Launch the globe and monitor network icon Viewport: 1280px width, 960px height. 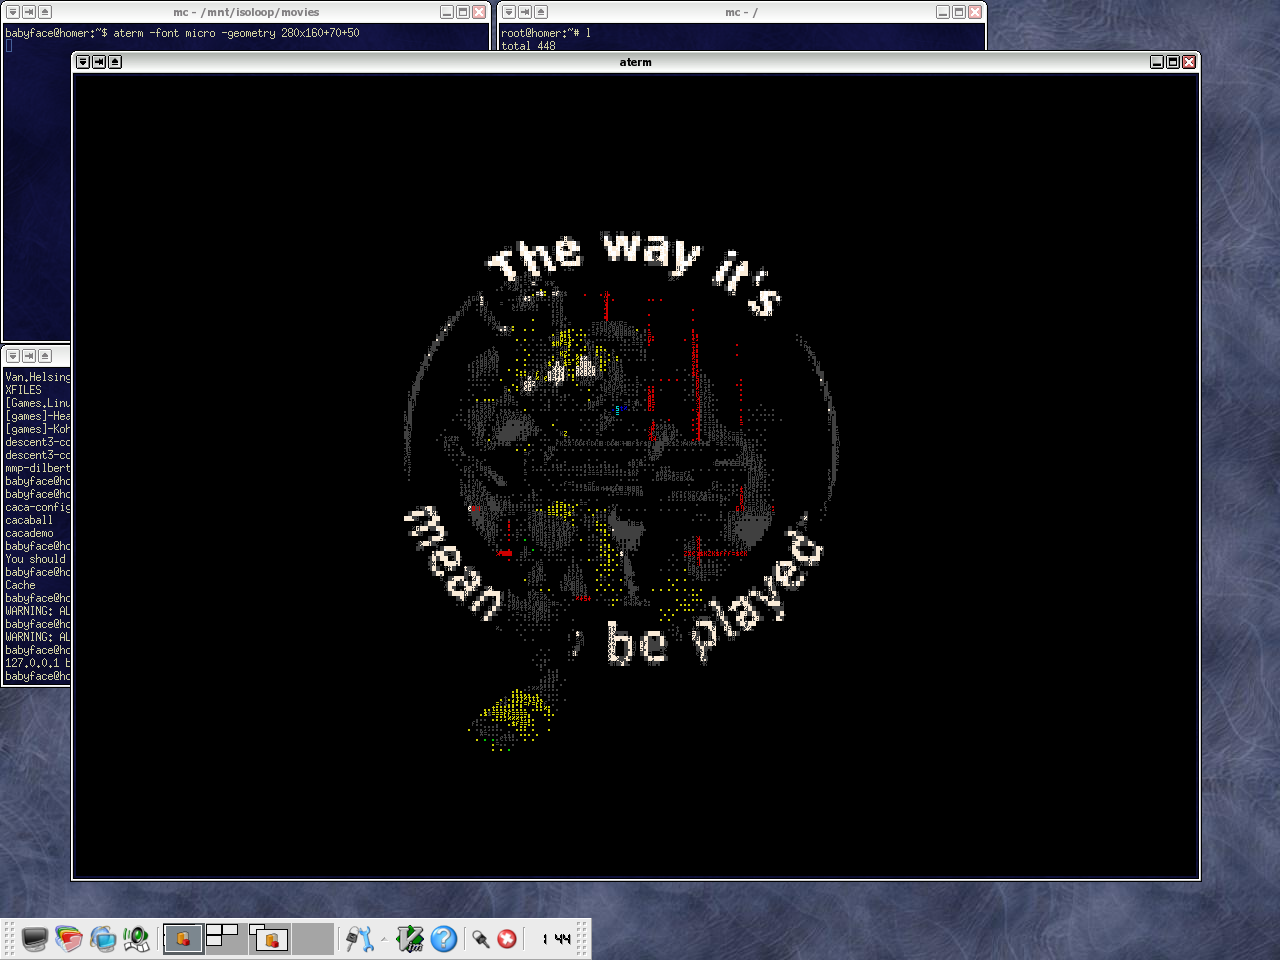(103, 939)
